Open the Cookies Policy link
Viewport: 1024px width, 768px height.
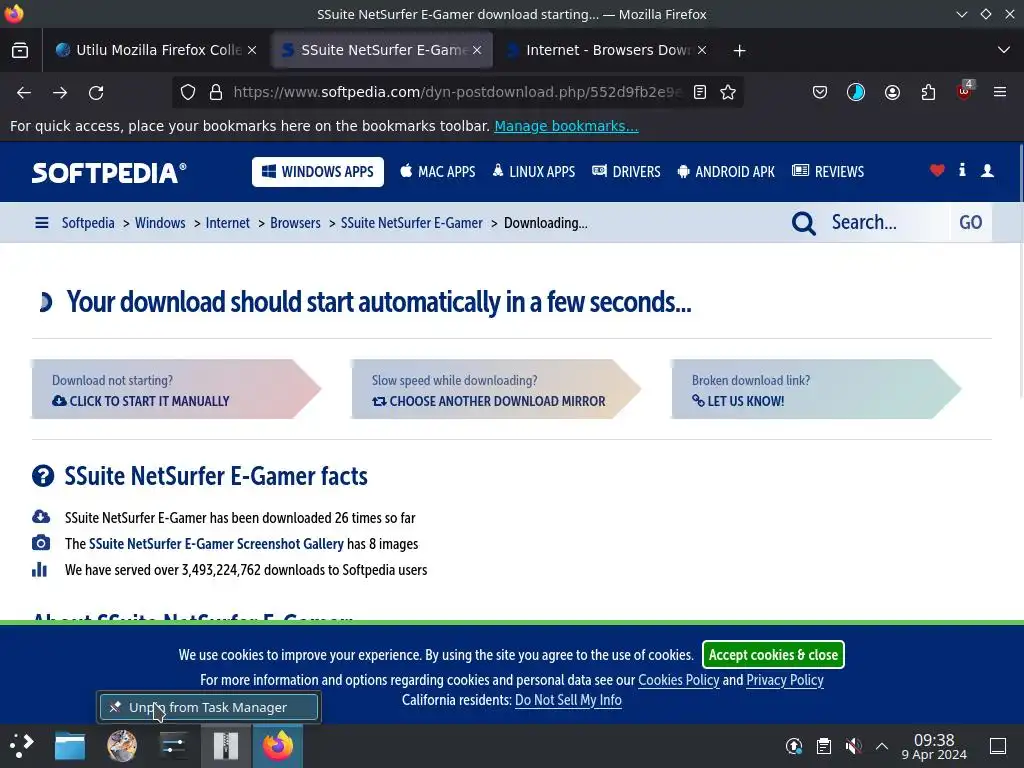tap(679, 680)
